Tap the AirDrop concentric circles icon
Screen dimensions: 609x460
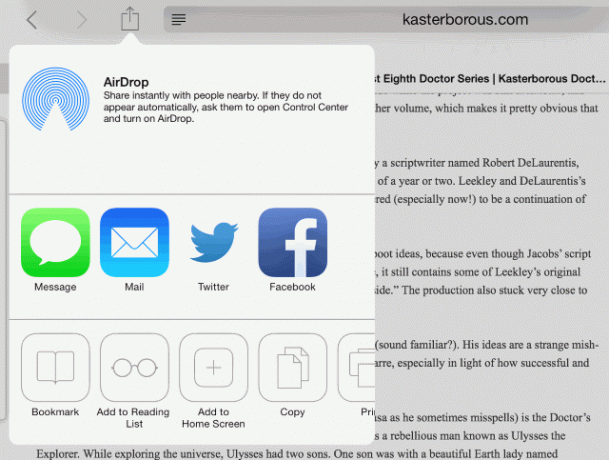click(56, 99)
